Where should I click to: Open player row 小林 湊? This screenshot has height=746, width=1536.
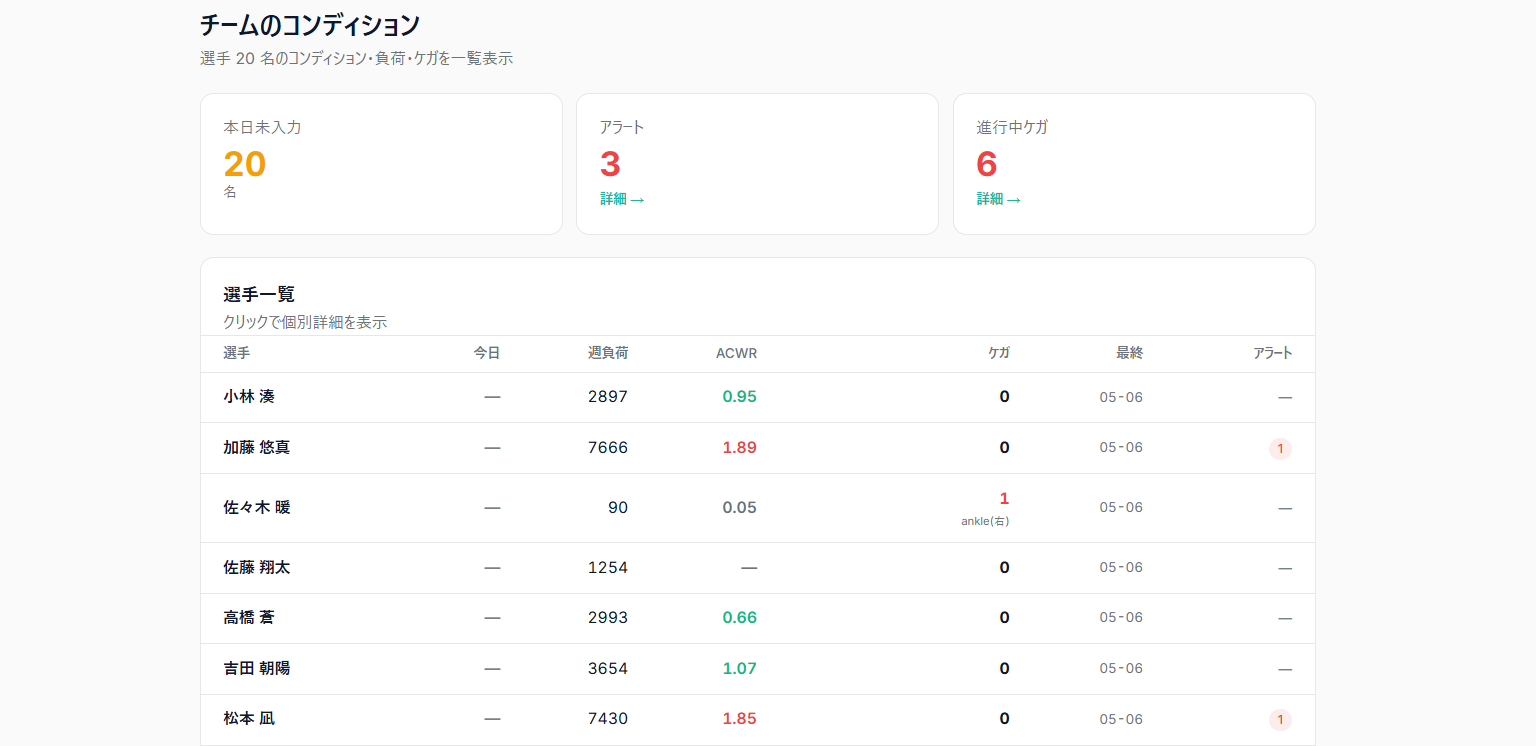757,397
